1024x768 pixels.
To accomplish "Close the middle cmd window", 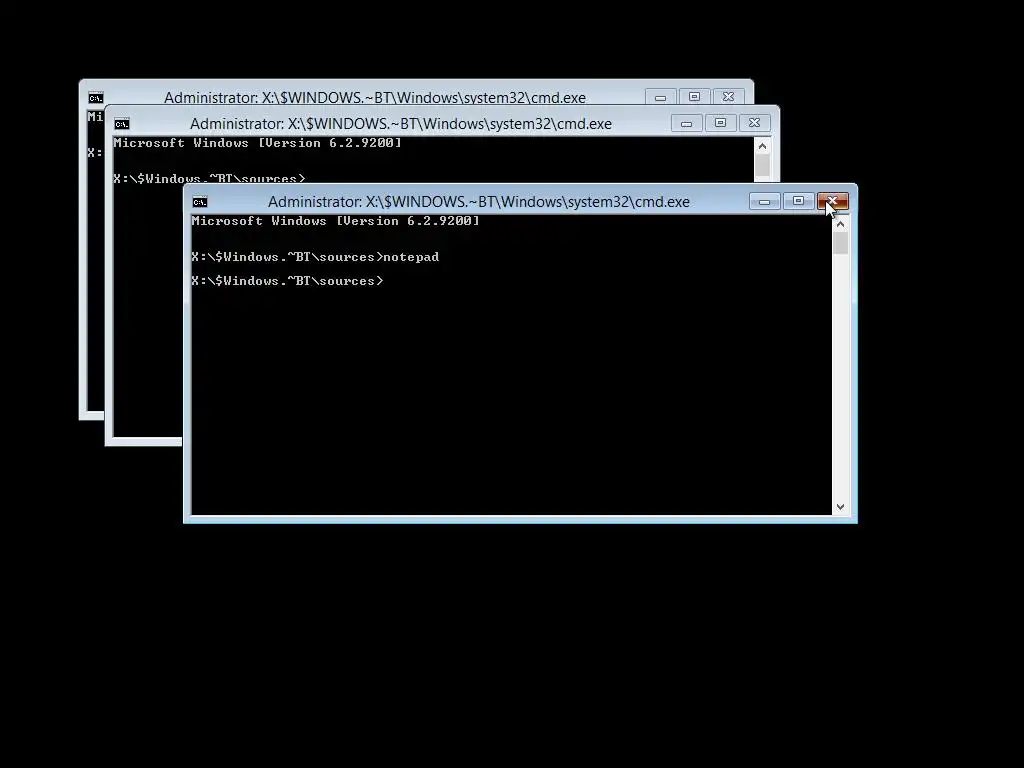I will click(x=754, y=123).
